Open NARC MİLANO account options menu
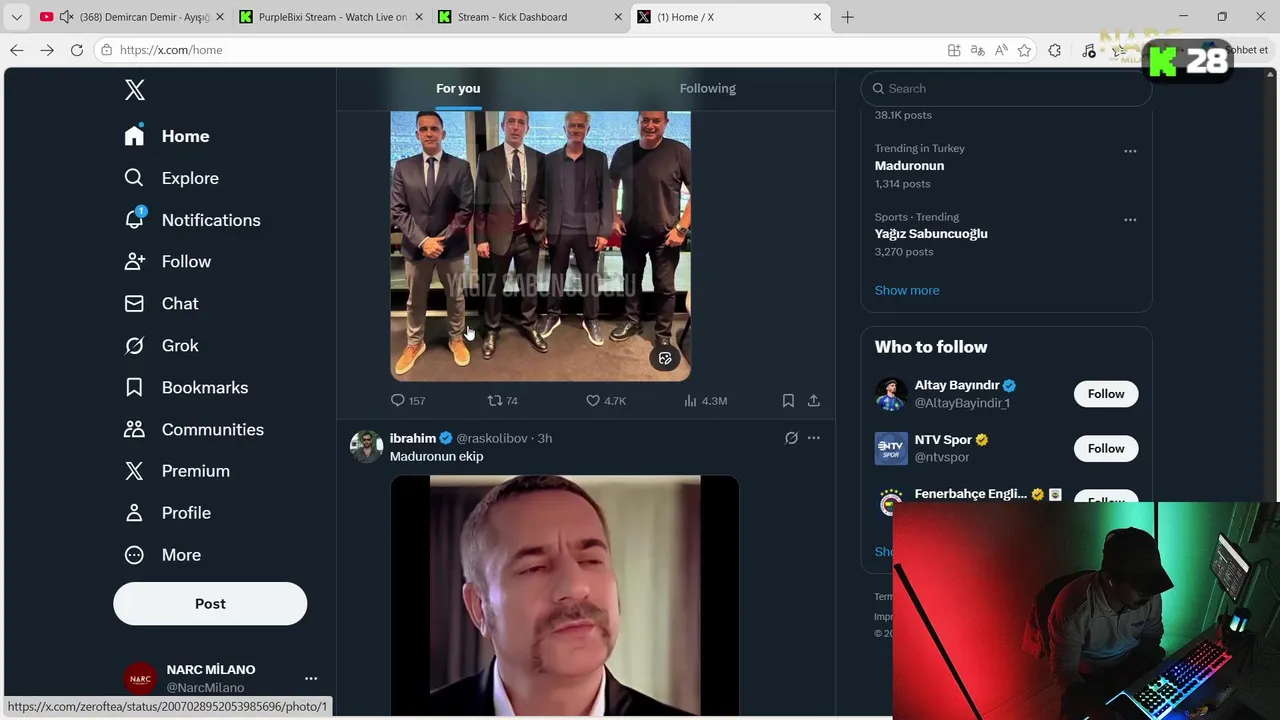This screenshot has height=720, width=1280. point(311,678)
